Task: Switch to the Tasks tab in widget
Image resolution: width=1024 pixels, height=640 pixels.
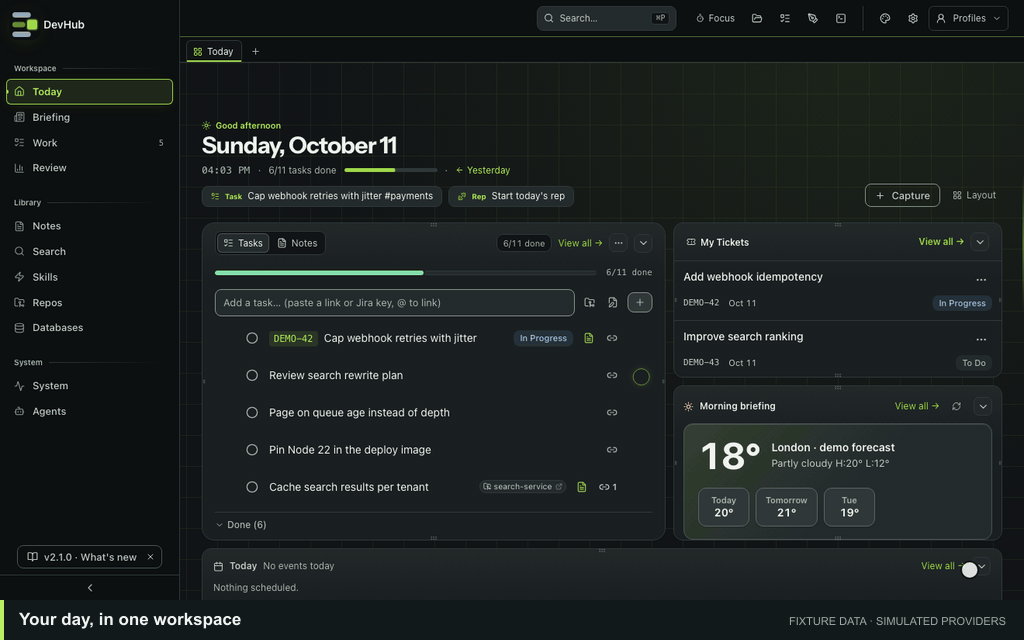Action: click(x=243, y=243)
